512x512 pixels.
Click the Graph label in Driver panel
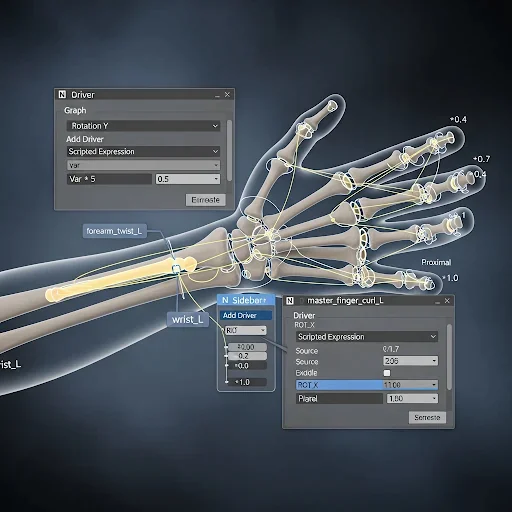pyautogui.click(x=75, y=110)
